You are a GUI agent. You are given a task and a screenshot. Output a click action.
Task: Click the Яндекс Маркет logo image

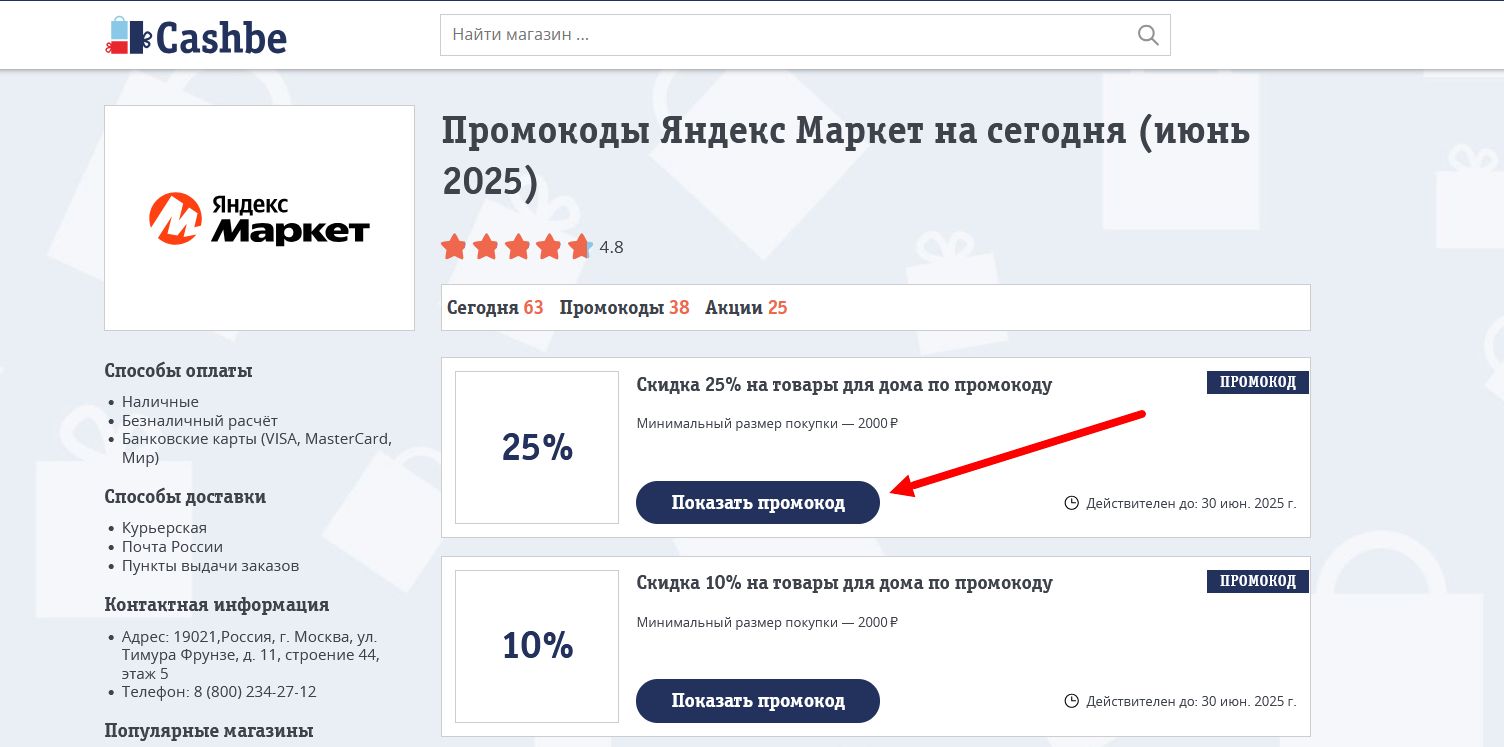tap(259, 218)
